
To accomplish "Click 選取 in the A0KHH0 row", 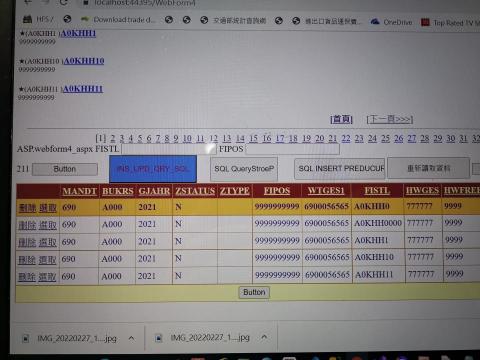I will point(48,208).
